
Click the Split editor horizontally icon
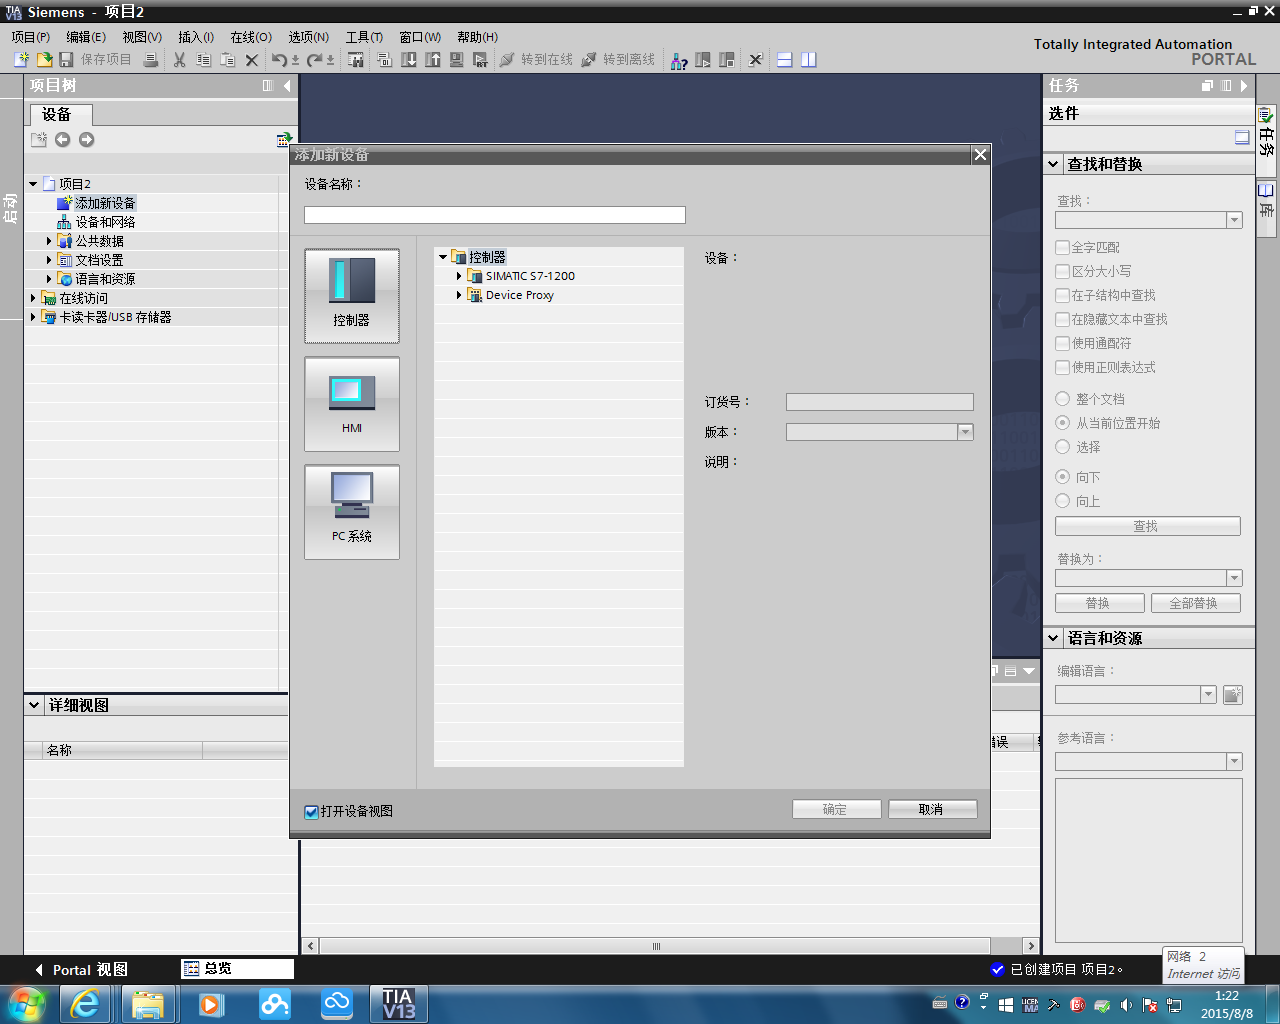[785, 60]
